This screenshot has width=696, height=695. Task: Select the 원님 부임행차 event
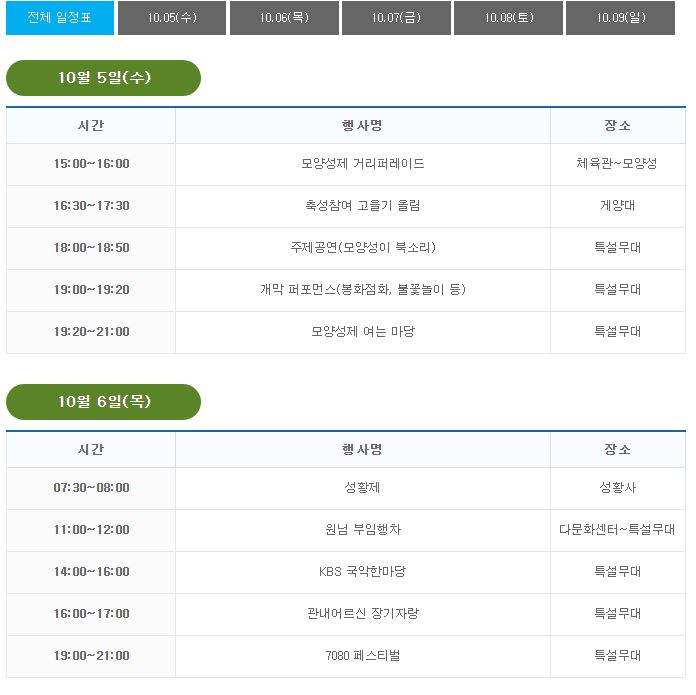(x=362, y=530)
